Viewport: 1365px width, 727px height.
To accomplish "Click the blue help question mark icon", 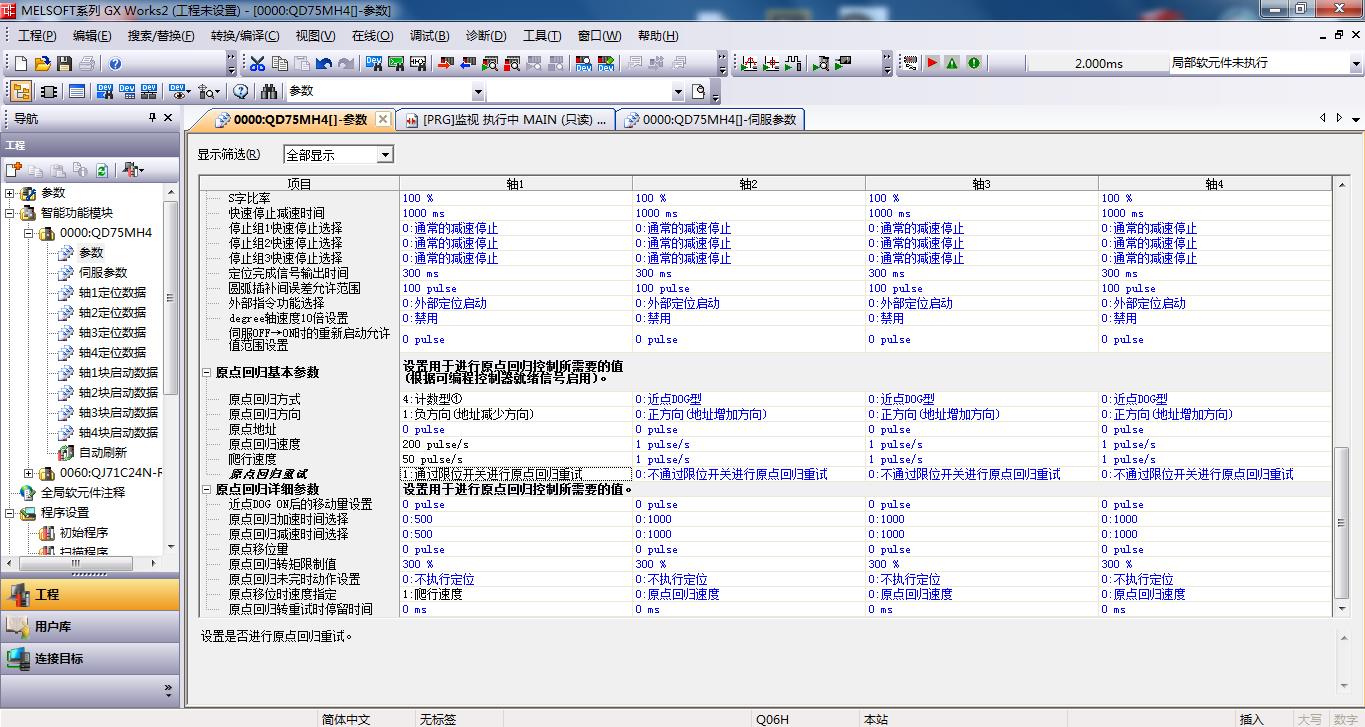I will tap(115, 63).
